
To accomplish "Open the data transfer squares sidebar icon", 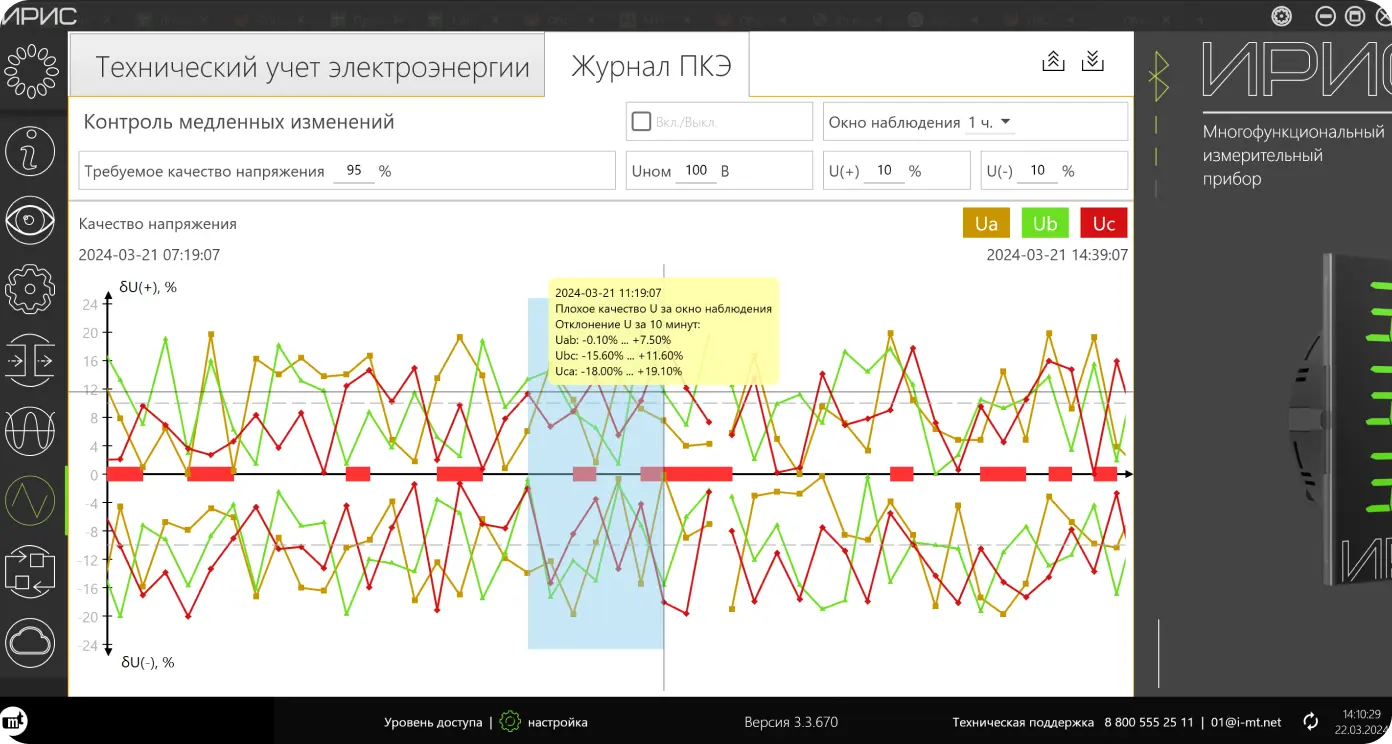I will (x=30, y=572).
